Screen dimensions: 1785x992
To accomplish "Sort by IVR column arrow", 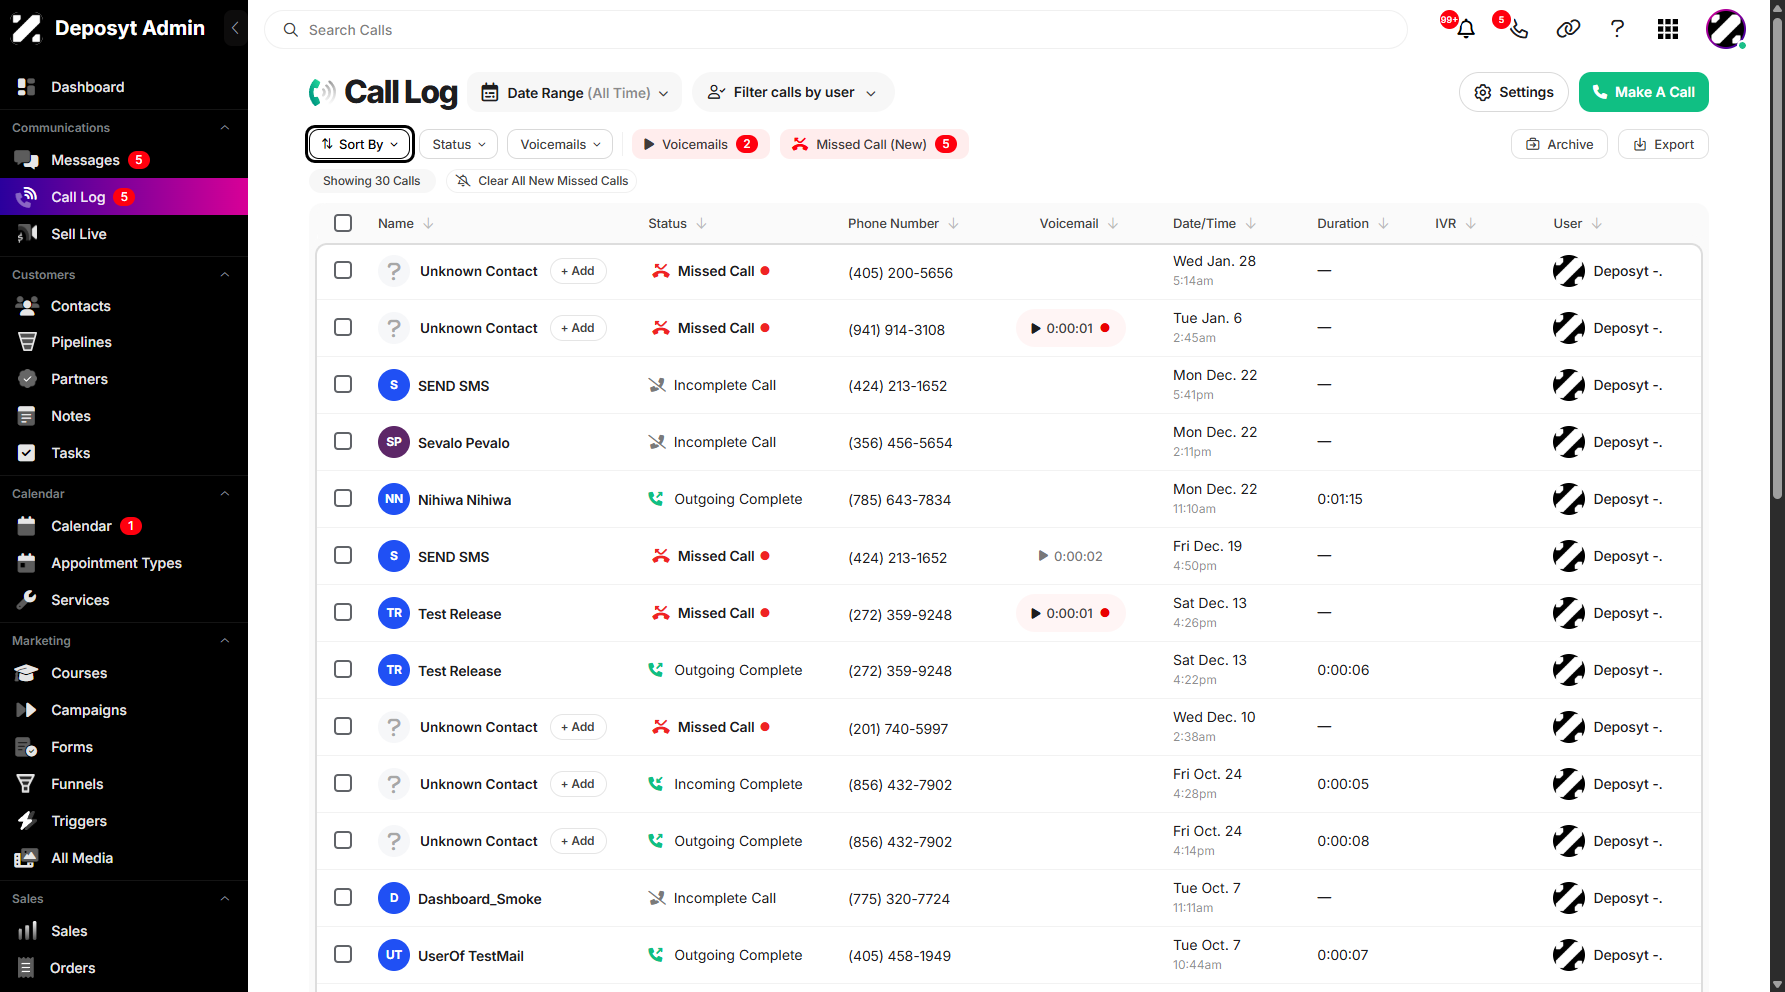I will tap(1471, 224).
